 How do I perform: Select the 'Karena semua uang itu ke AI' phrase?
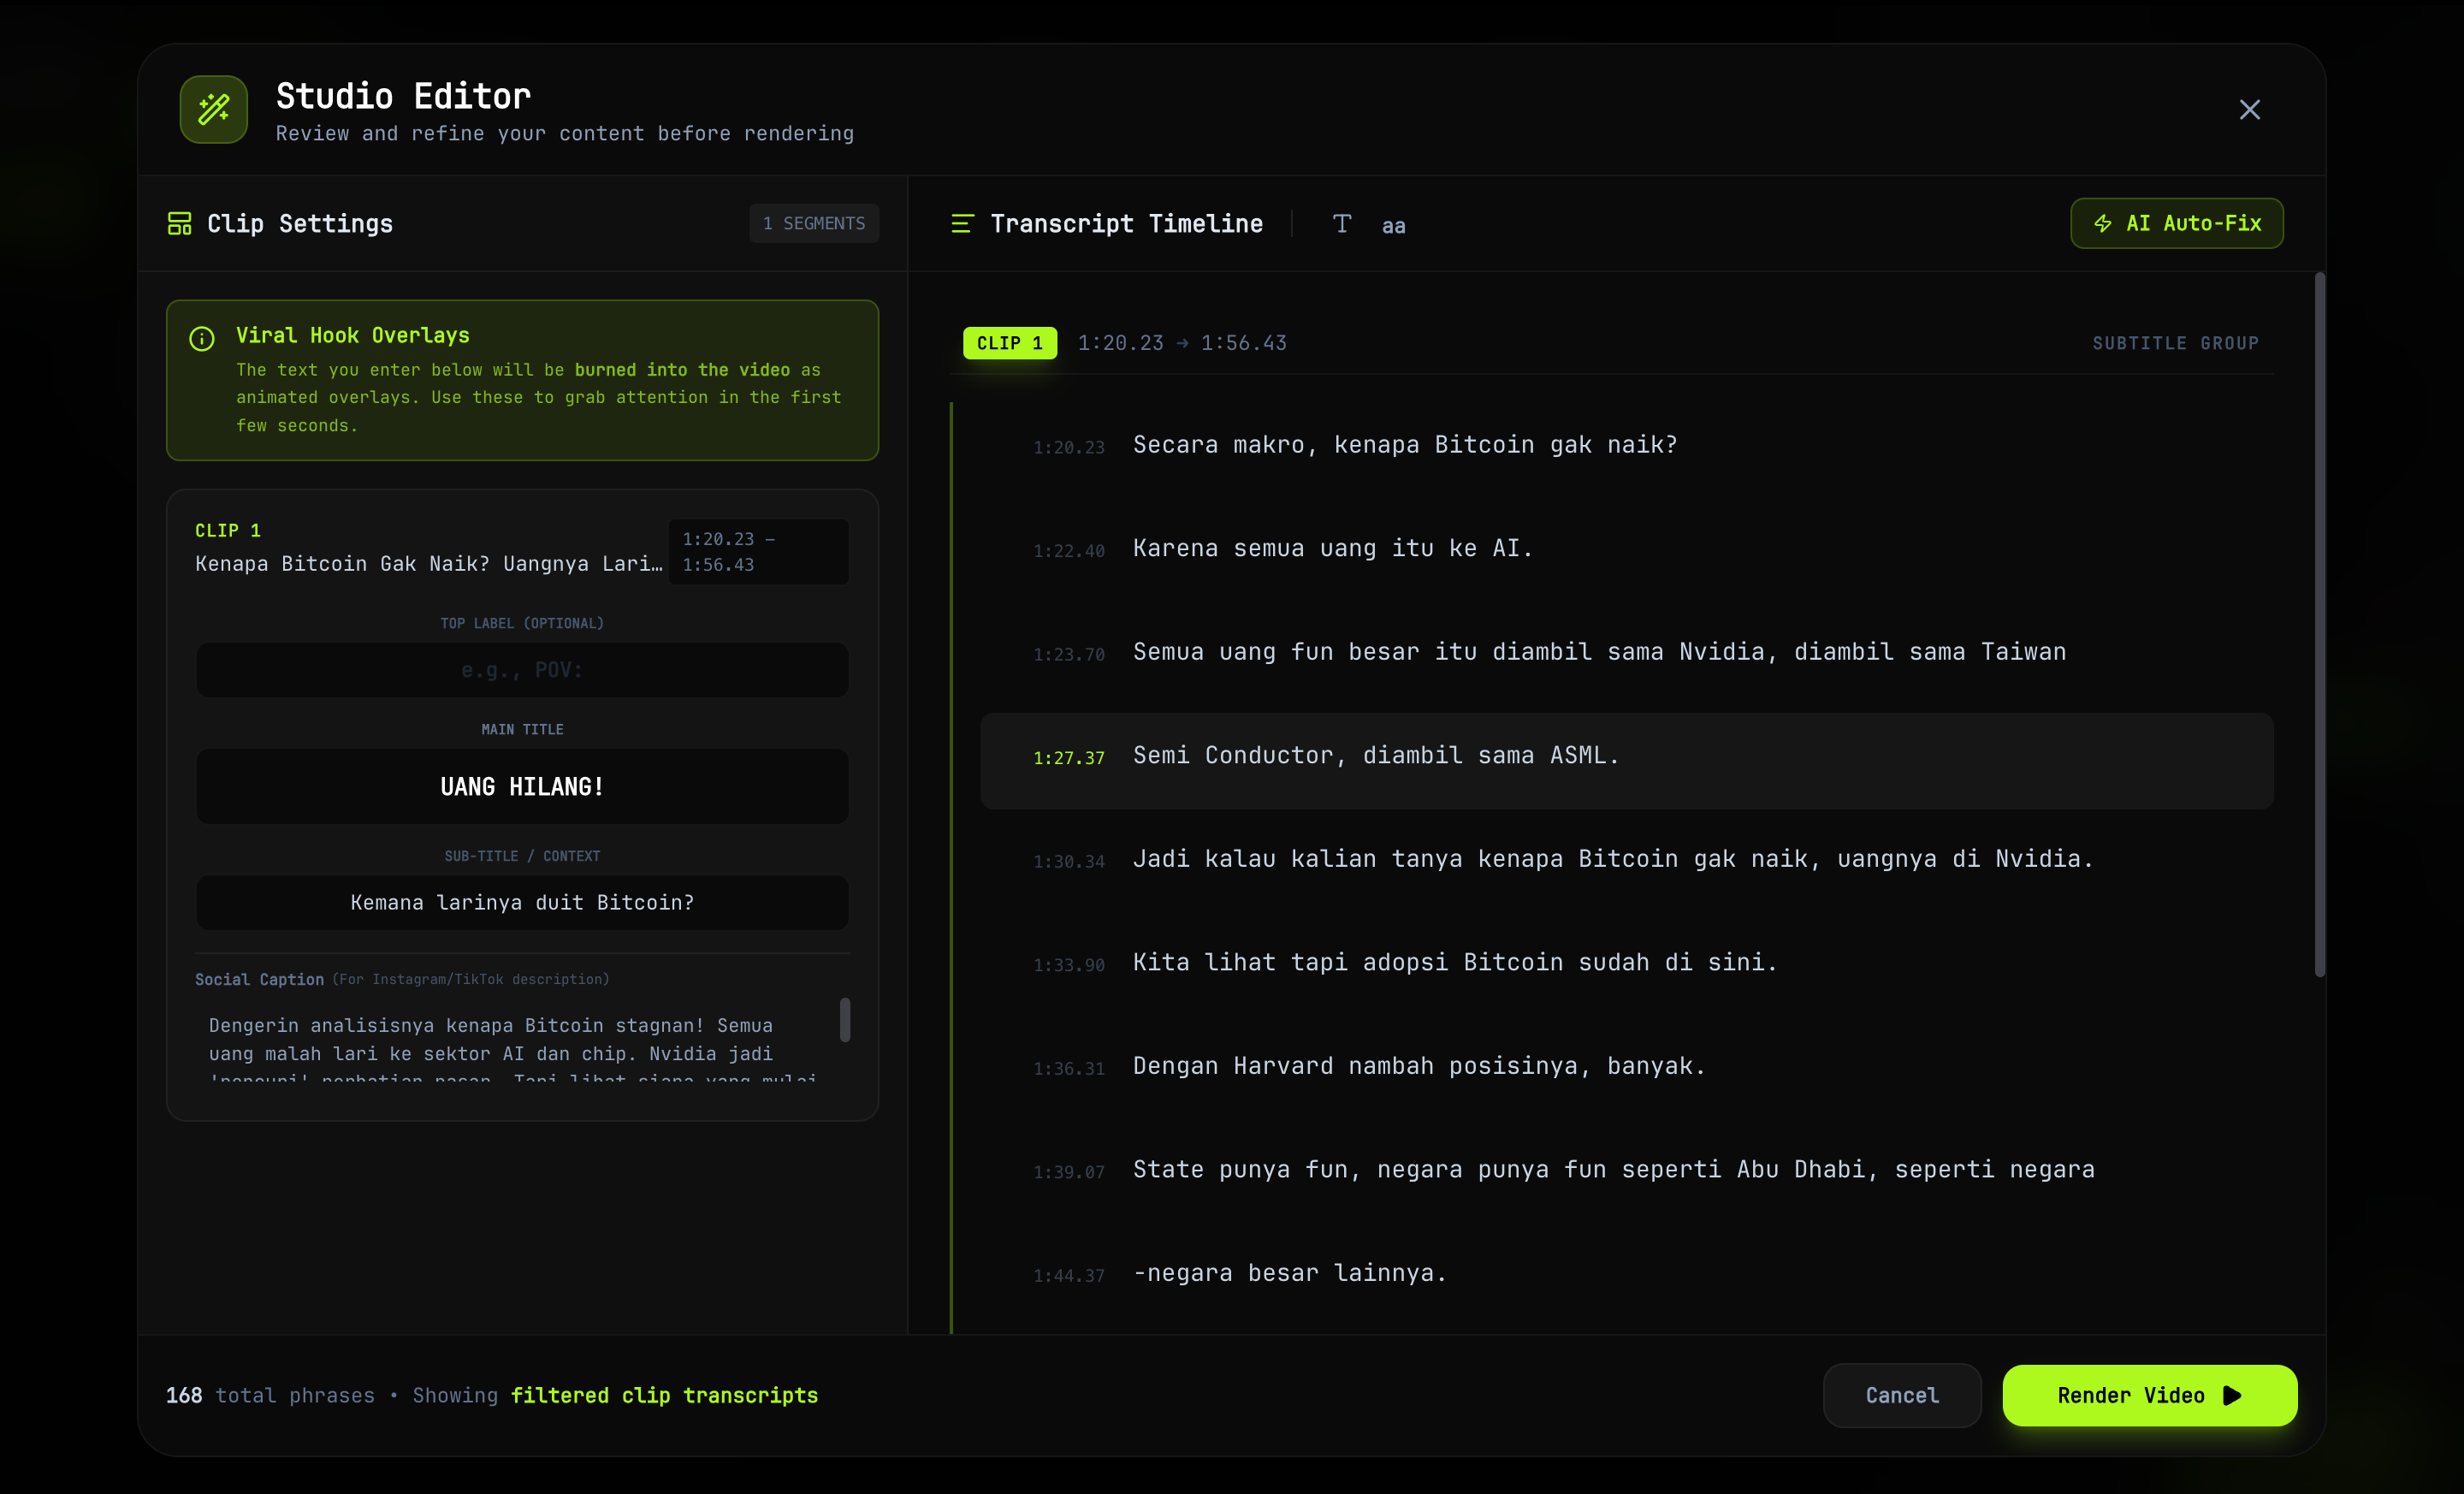click(x=1332, y=549)
